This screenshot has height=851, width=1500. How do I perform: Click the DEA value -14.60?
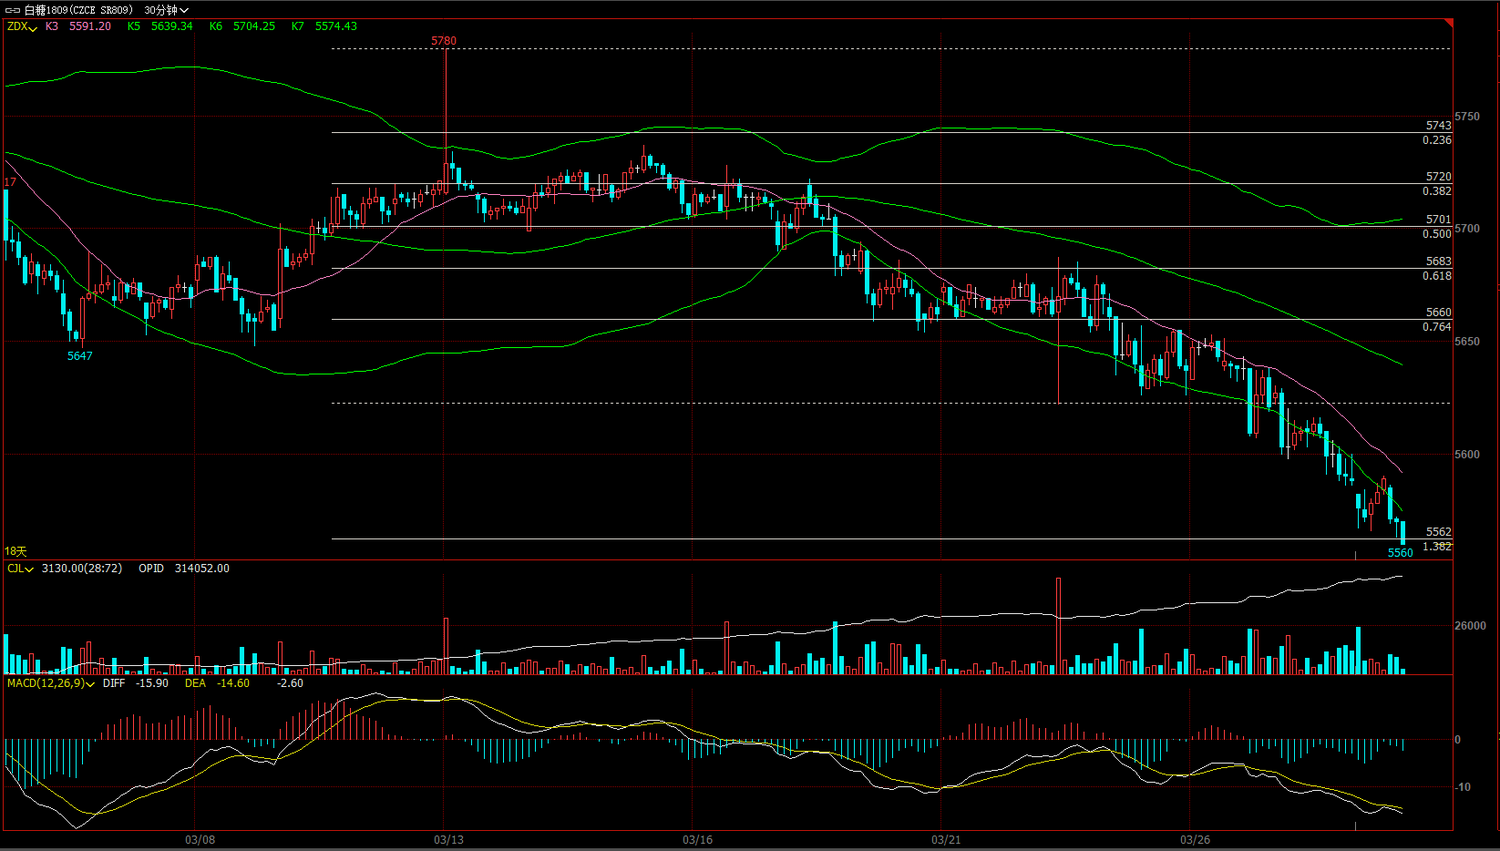(x=233, y=683)
